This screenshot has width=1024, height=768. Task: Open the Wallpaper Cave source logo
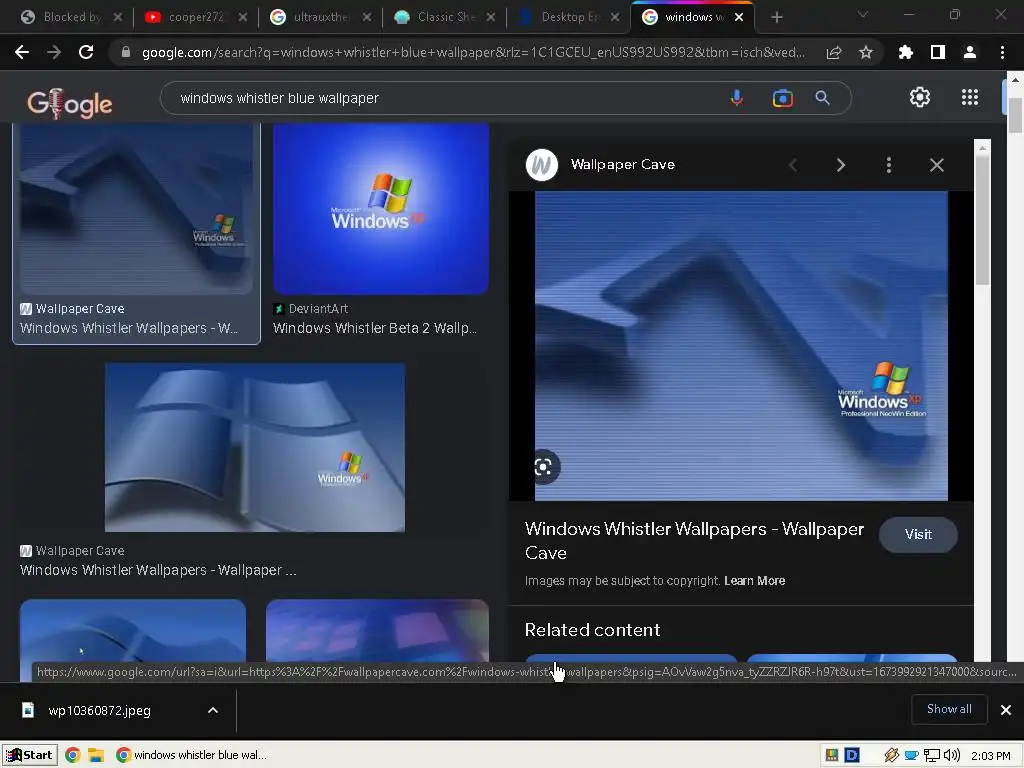[541, 165]
